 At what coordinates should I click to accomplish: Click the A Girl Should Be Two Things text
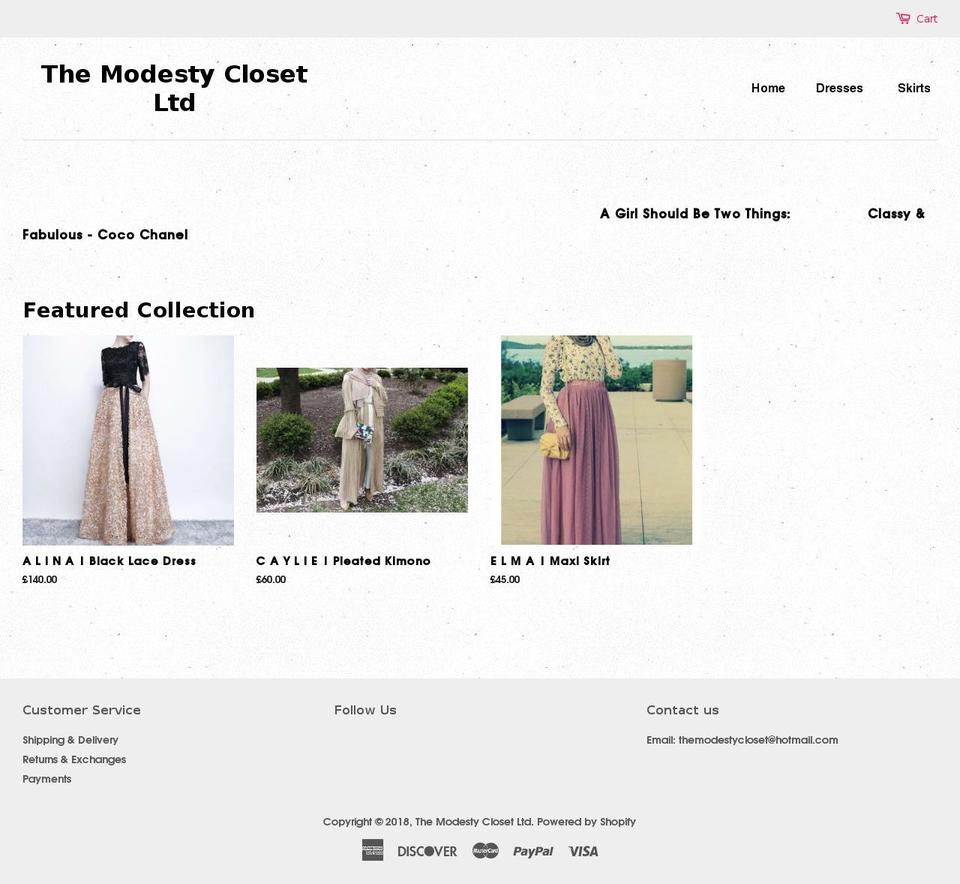click(x=695, y=214)
